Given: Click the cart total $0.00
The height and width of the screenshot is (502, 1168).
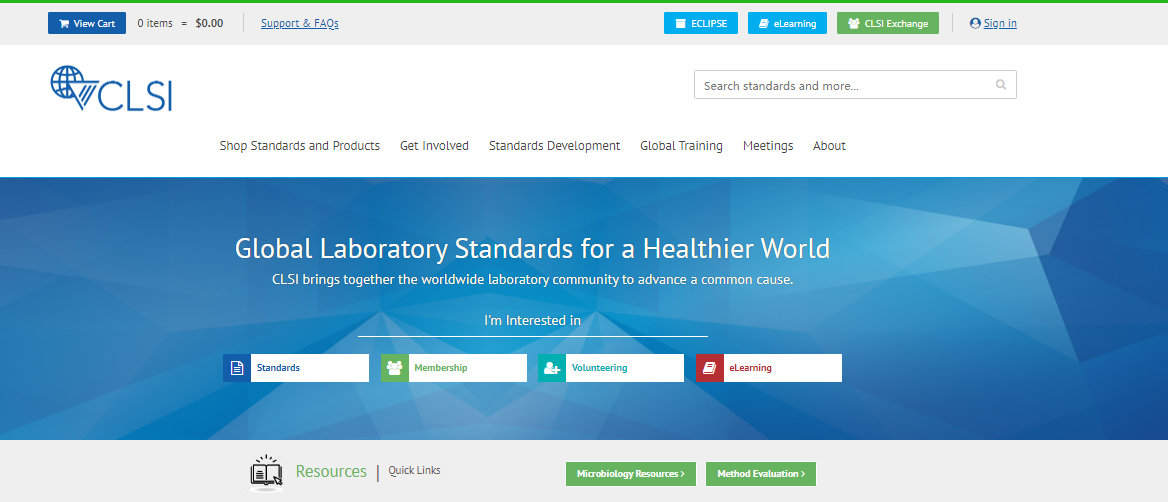Looking at the screenshot, I should click(x=209, y=23).
